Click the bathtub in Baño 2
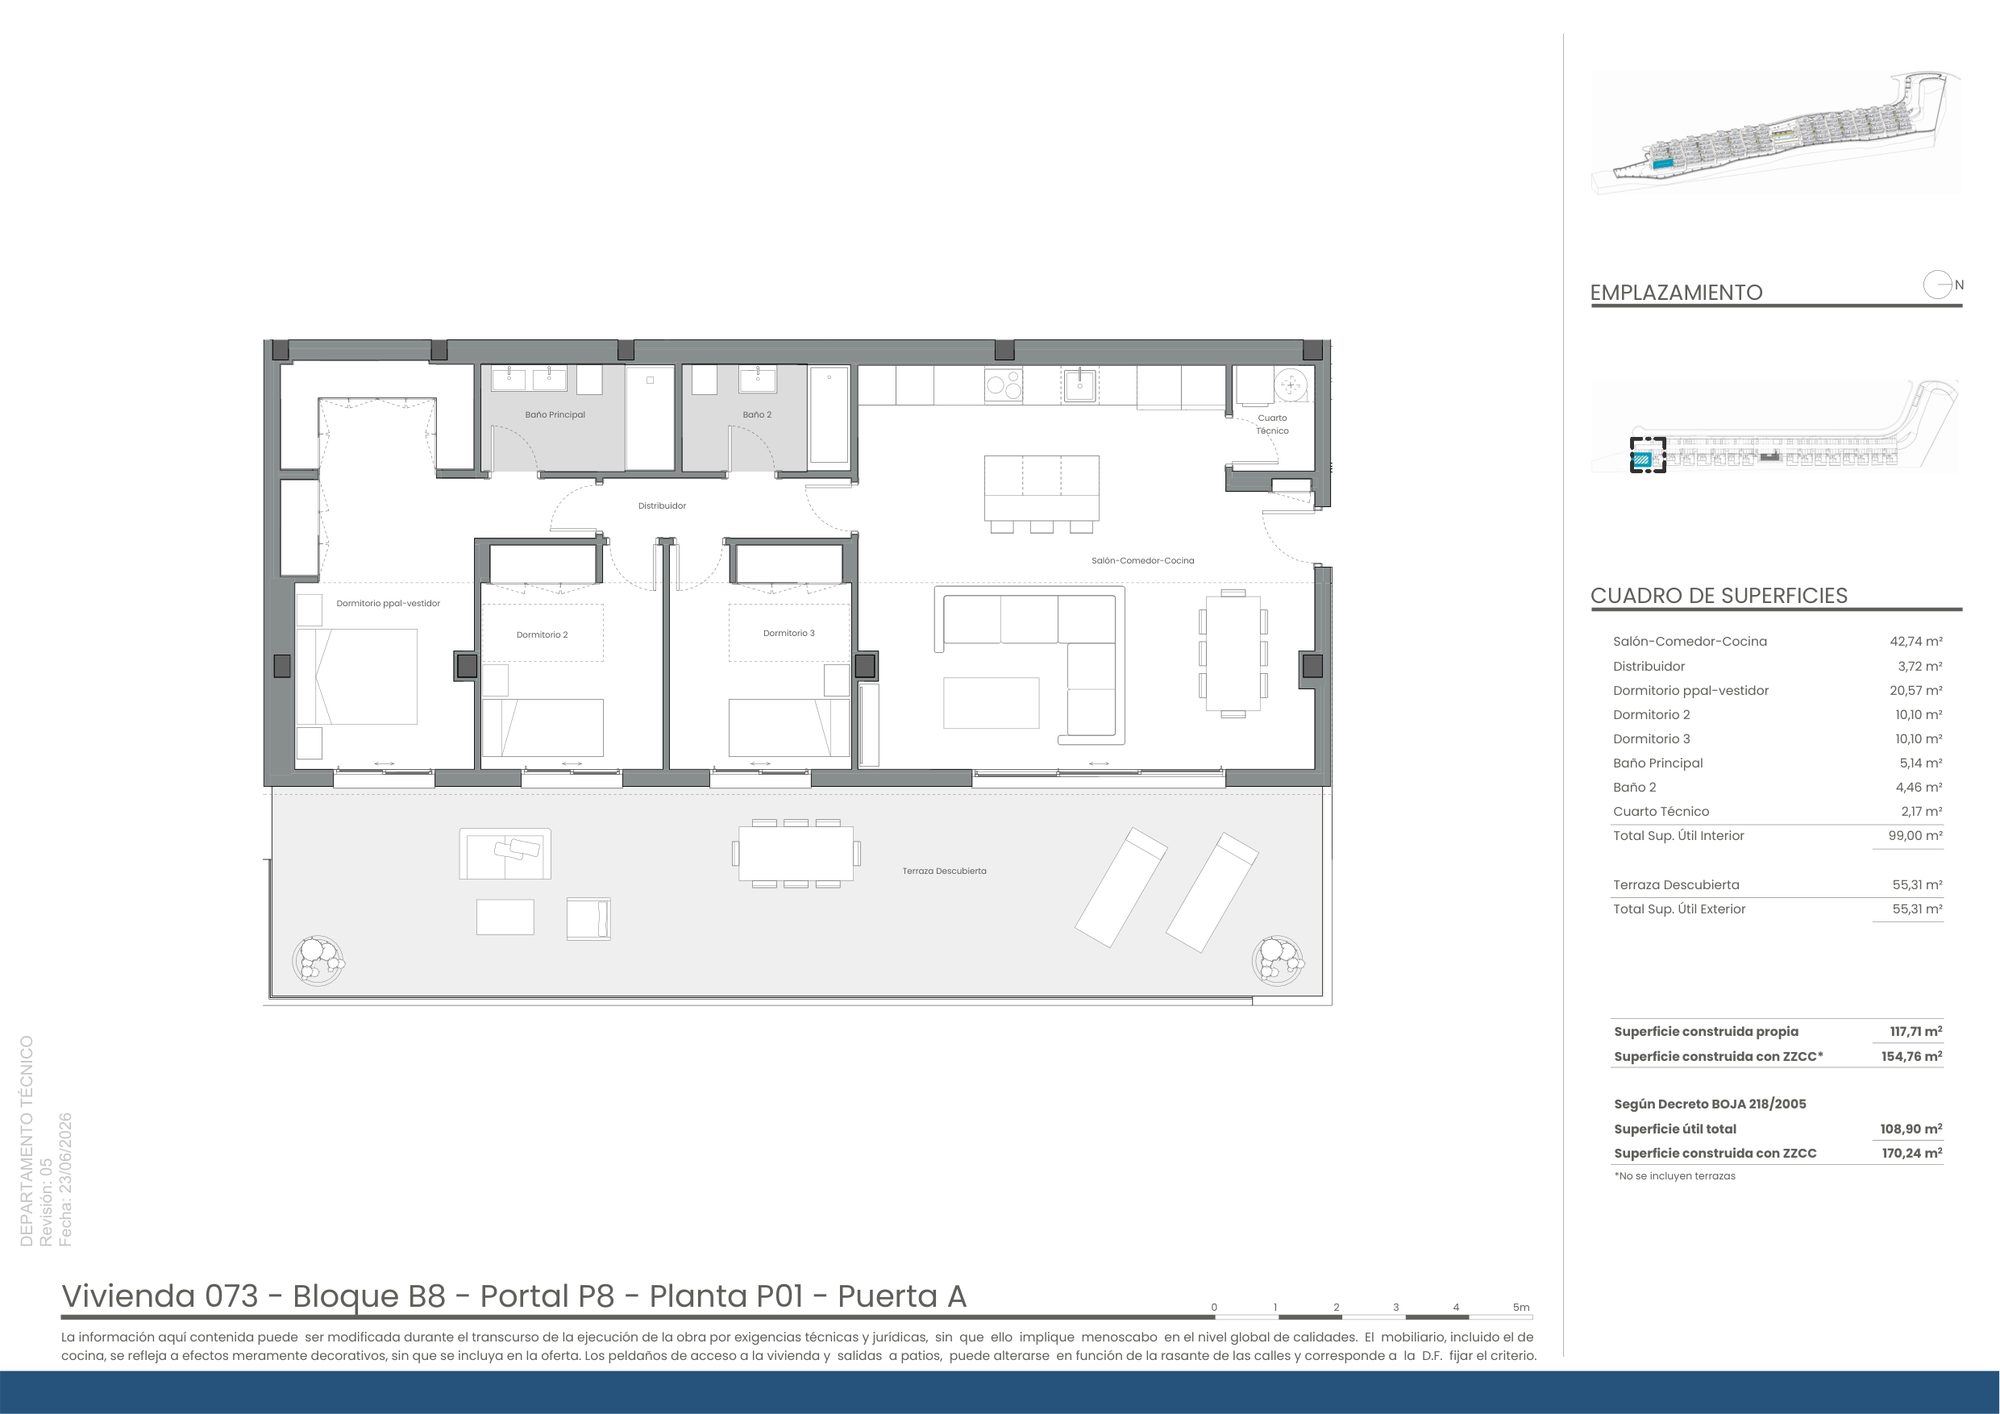The width and height of the screenshot is (2000, 1414). 829,415
